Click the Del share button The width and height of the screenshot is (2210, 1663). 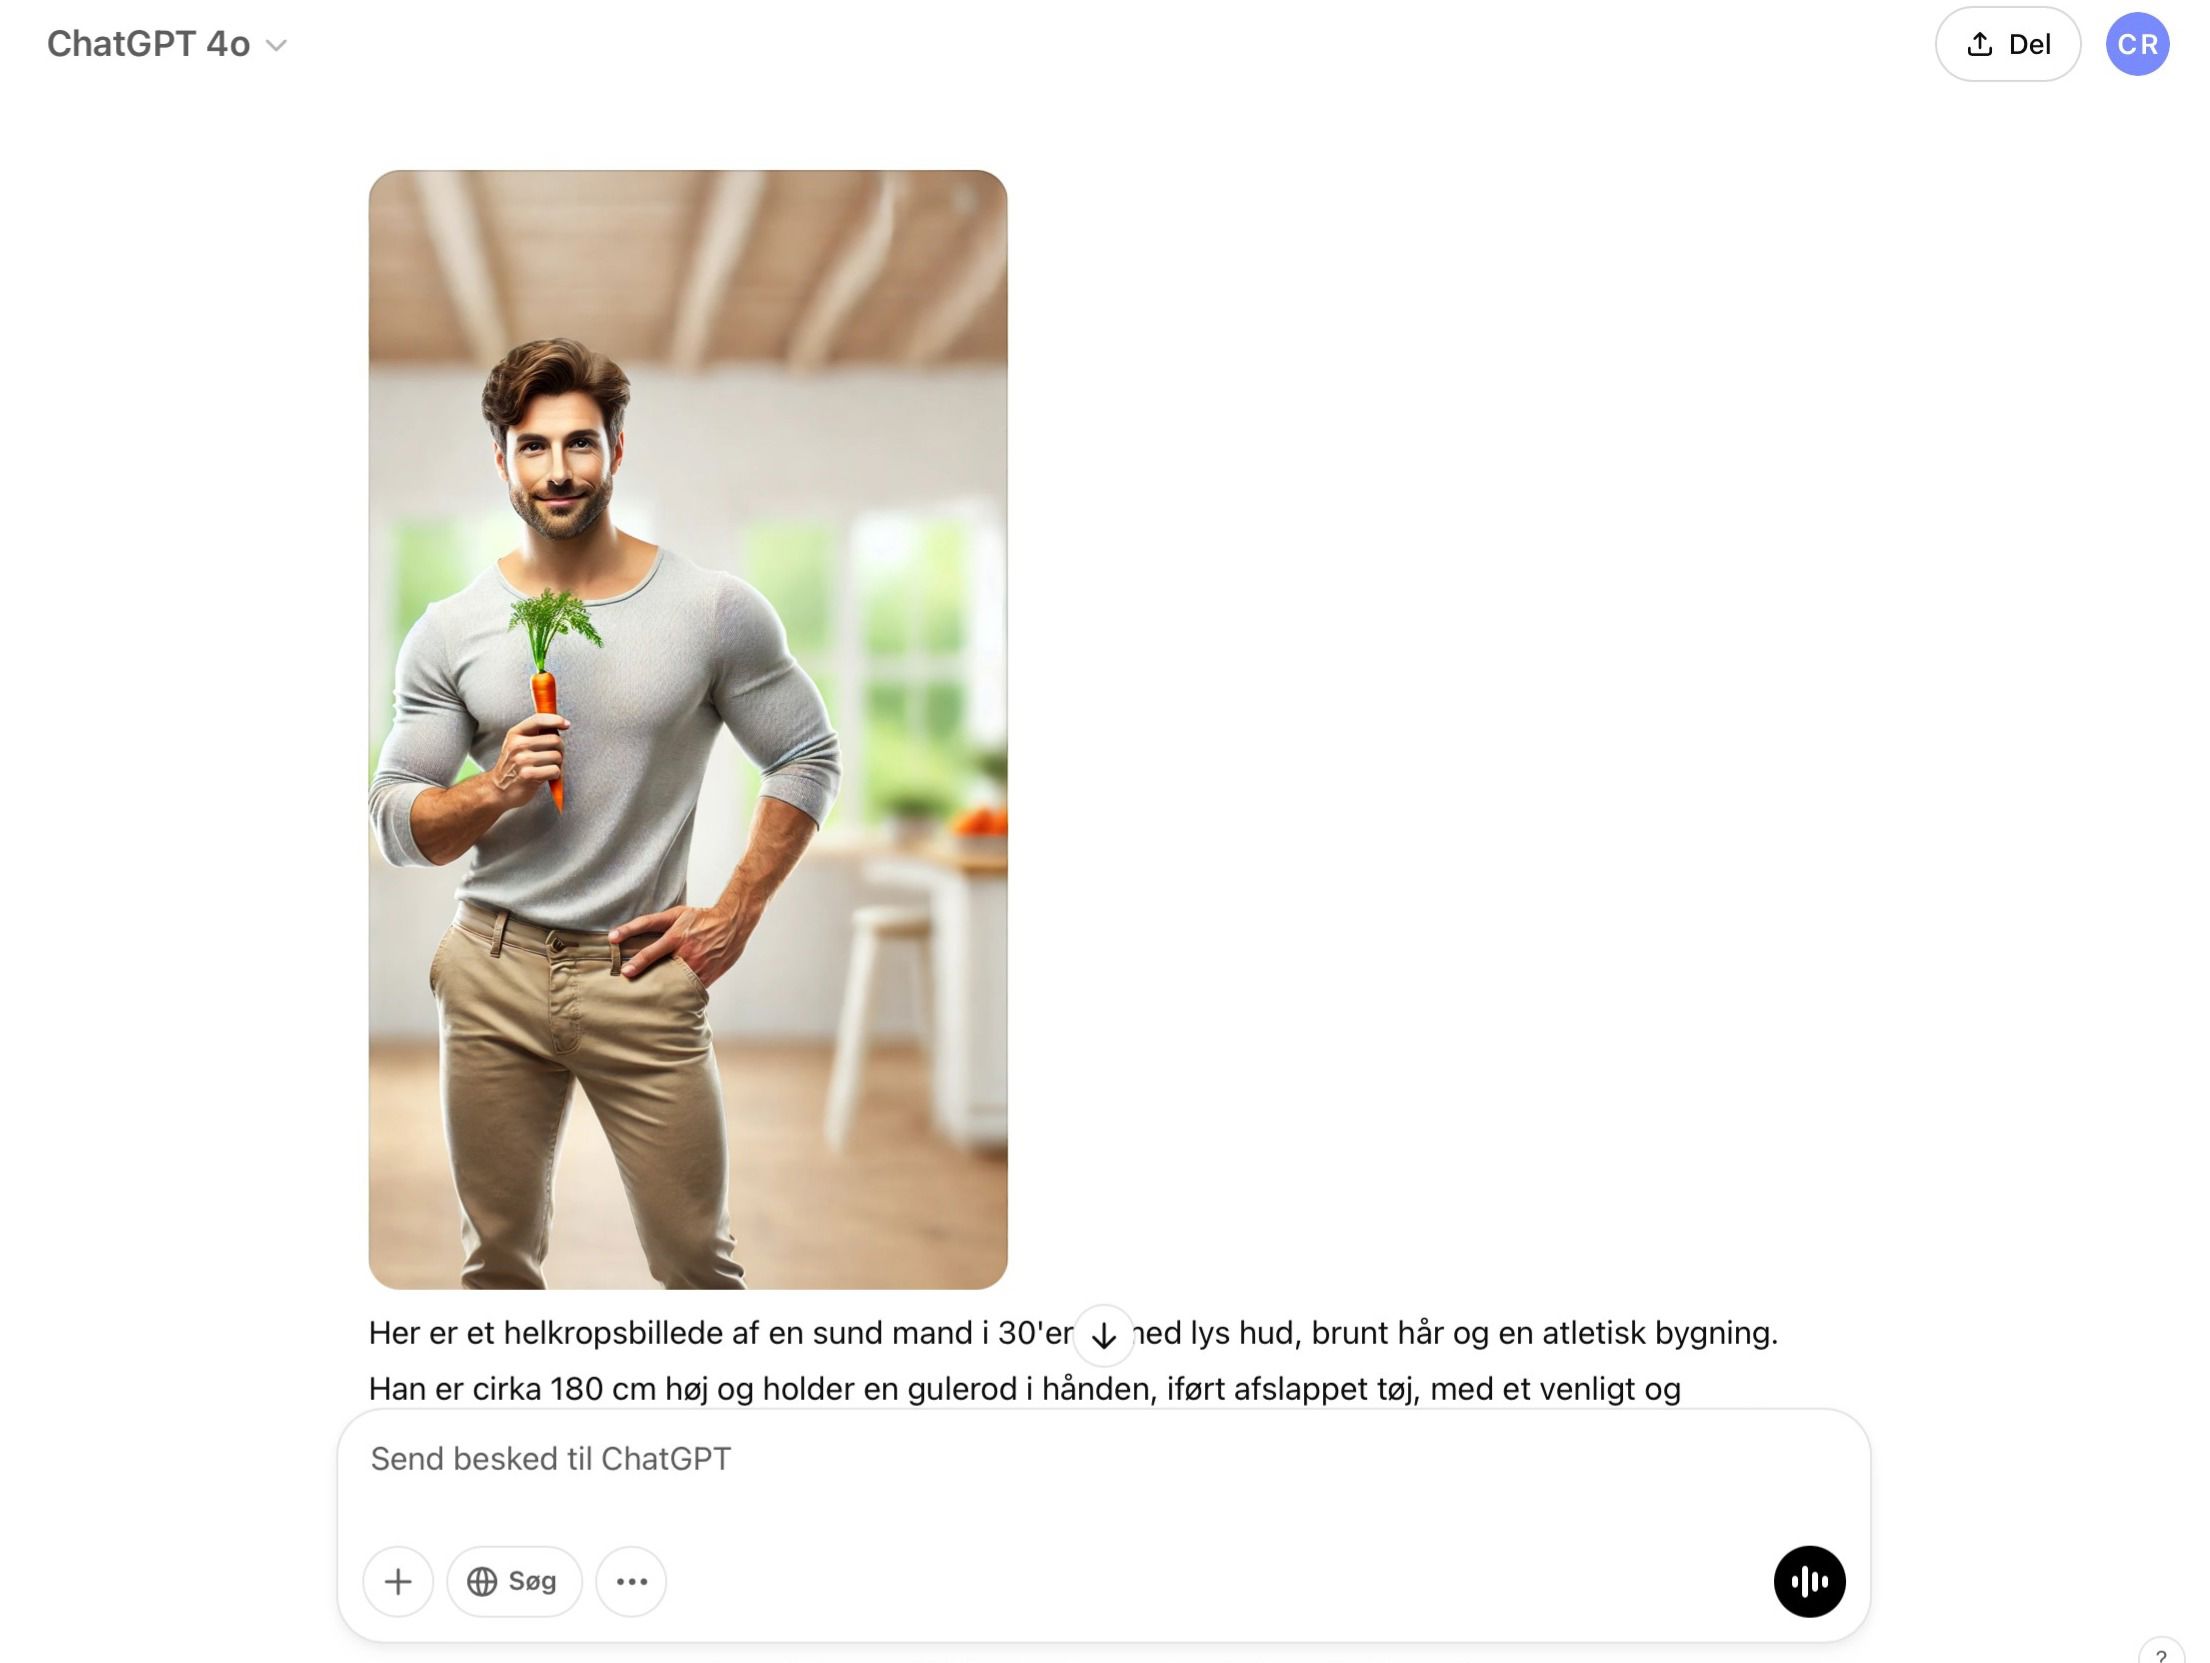click(2008, 44)
